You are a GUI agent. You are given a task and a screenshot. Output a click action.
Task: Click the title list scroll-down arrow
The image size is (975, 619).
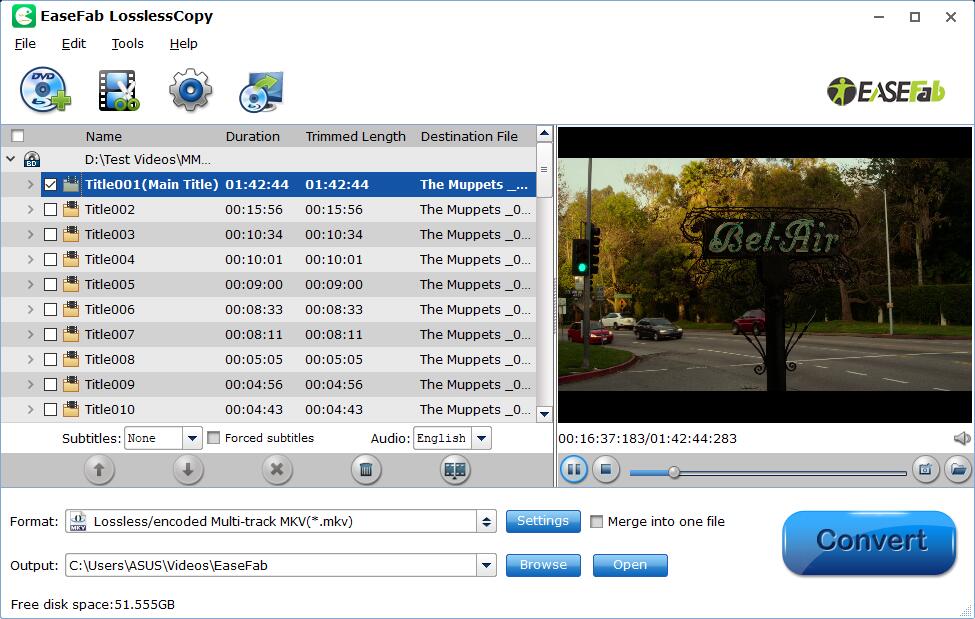point(544,414)
